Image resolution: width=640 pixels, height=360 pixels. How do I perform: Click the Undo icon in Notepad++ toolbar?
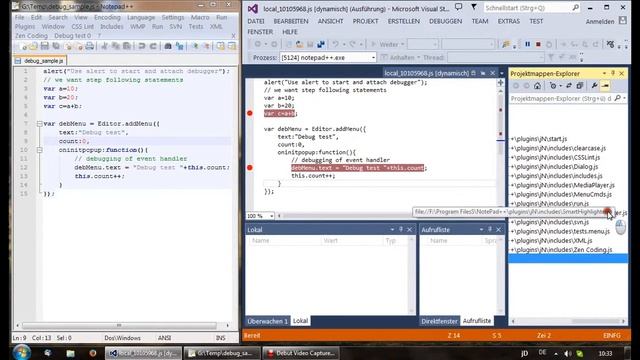point(142,46)
